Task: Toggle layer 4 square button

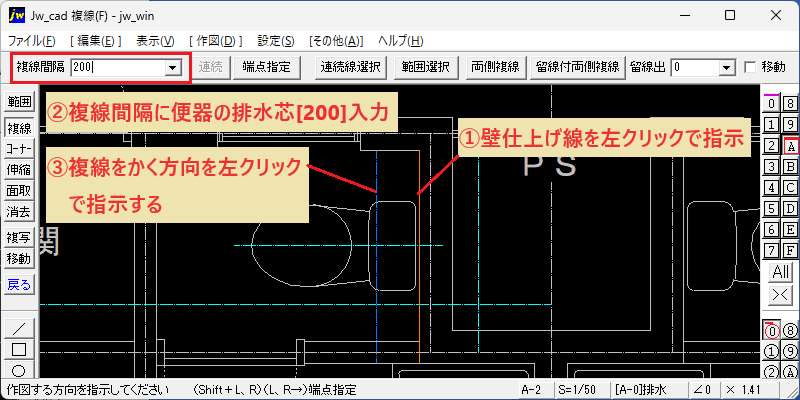Action: pyautogui.click(x=772, y=188)
